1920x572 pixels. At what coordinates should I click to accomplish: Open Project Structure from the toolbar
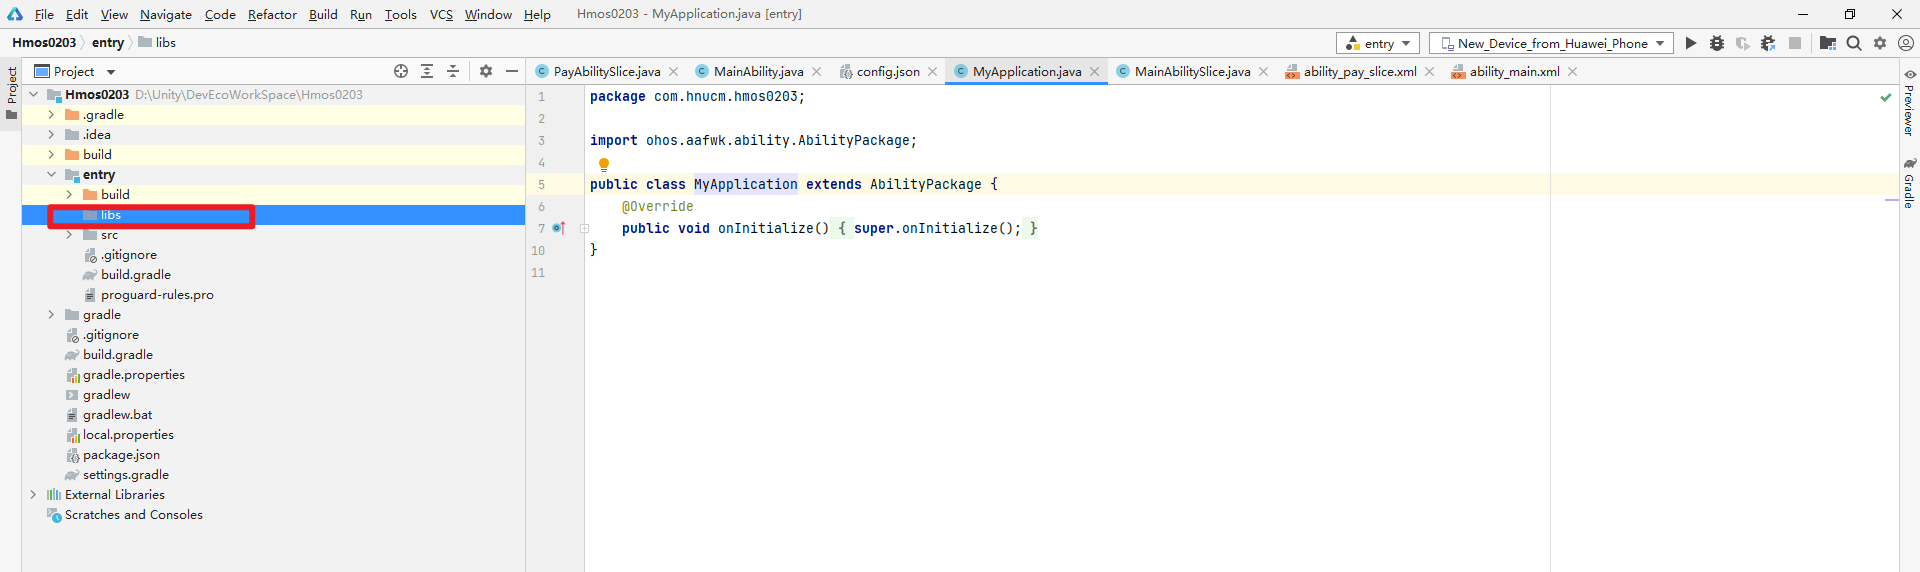pos(1827,43)
